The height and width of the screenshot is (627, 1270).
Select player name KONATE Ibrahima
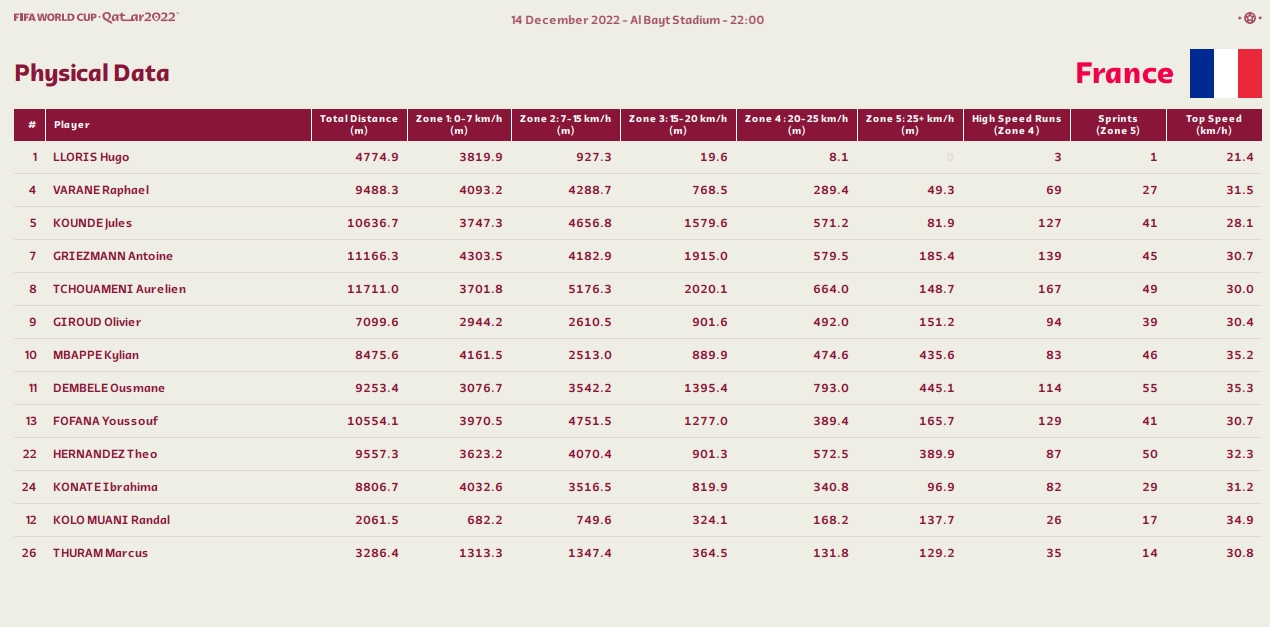coord(105,487)
